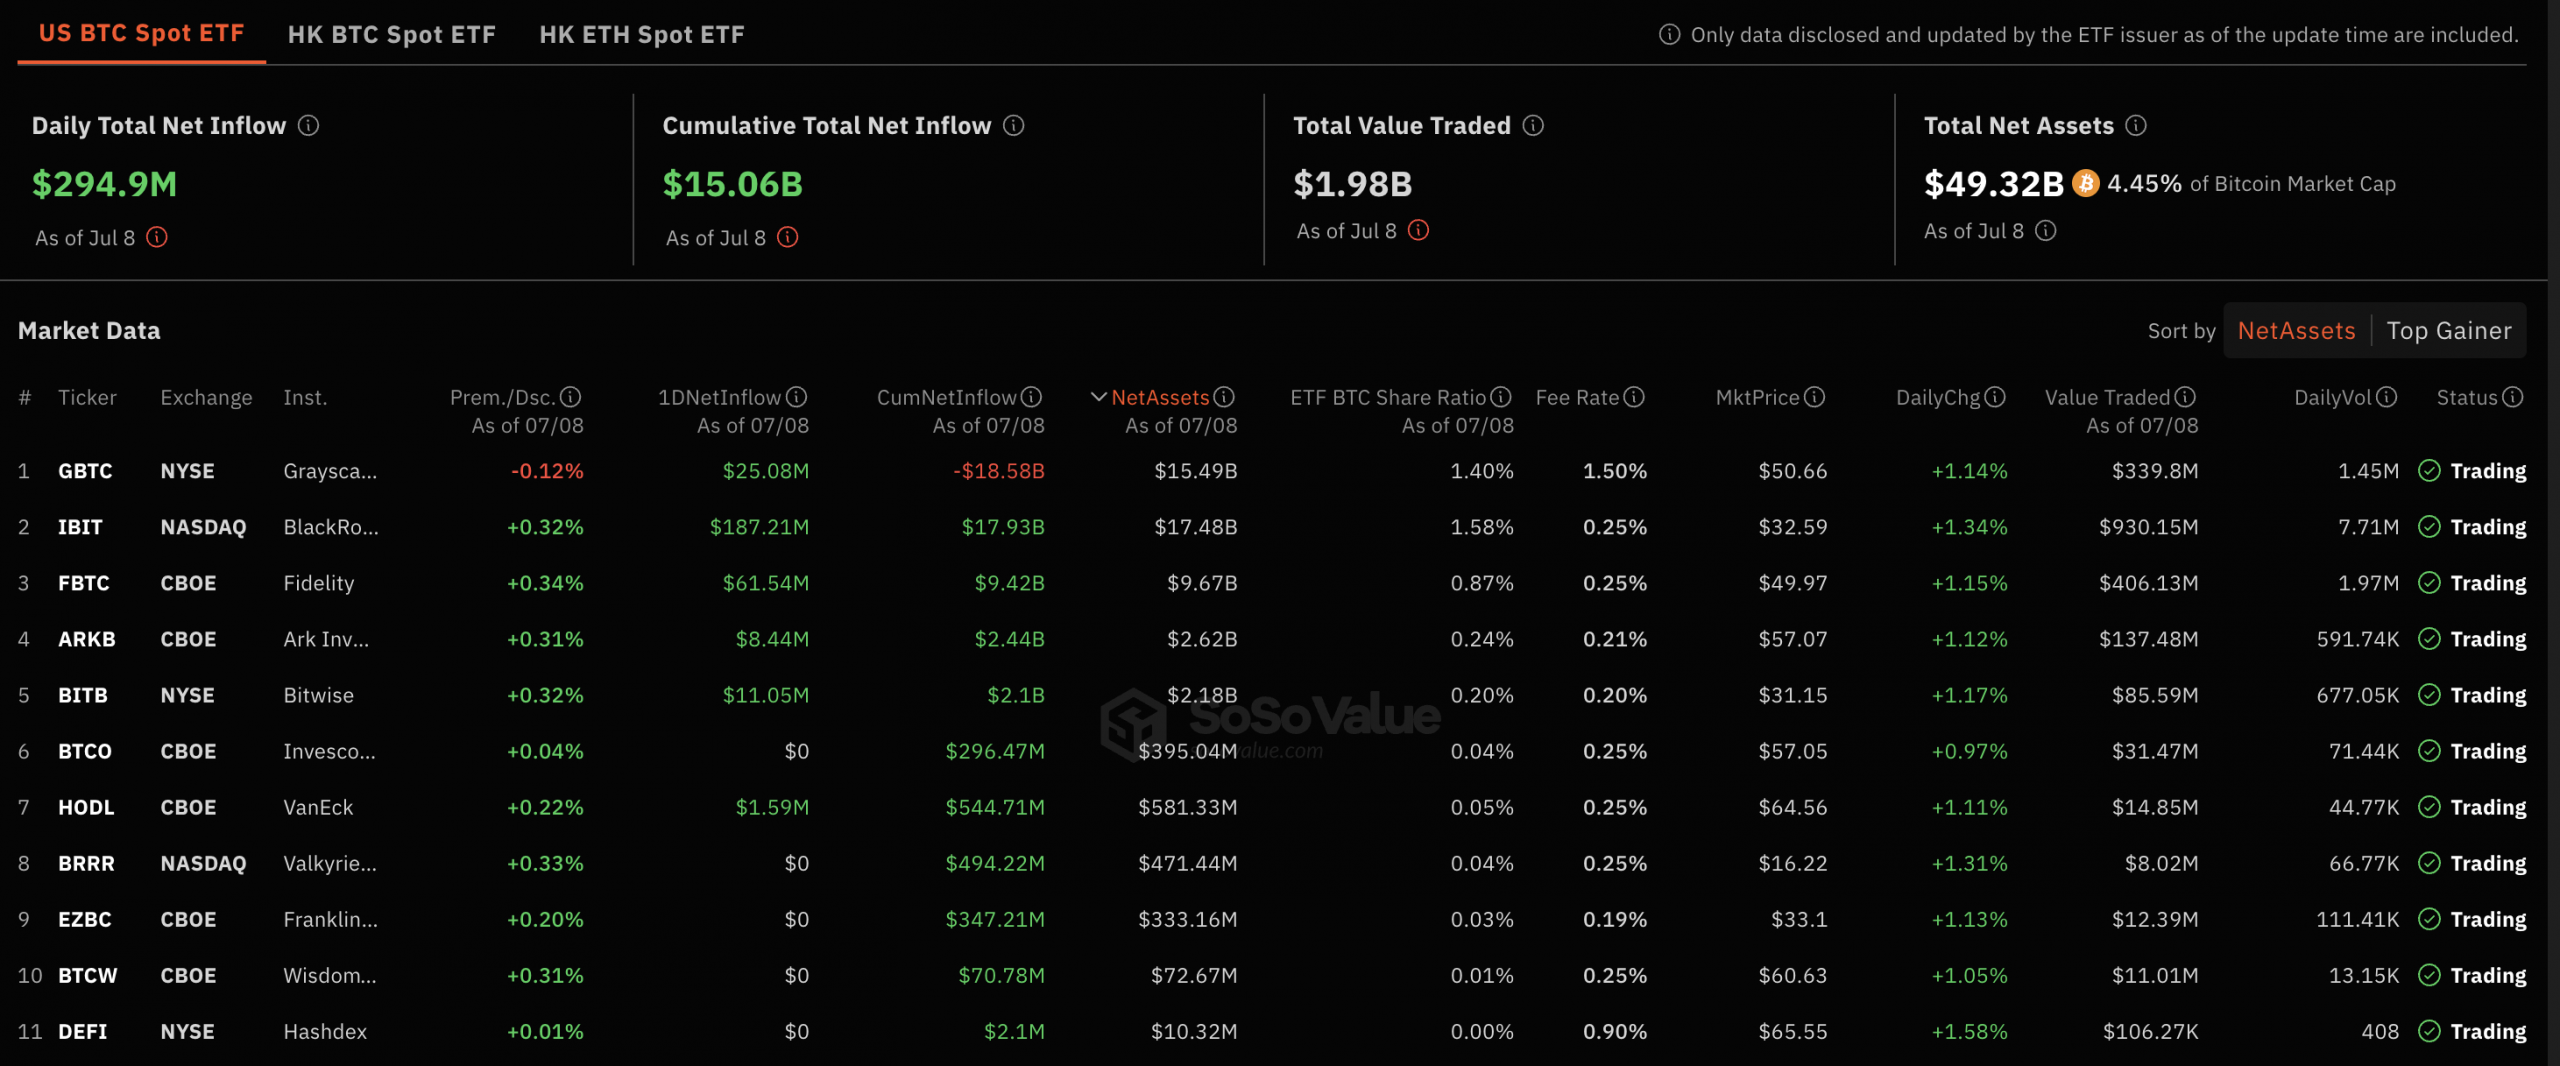Viewport: 2560px width, 1066px height.
Task: Click DEFI trading status check icon
Action: click(2429, 1030)
